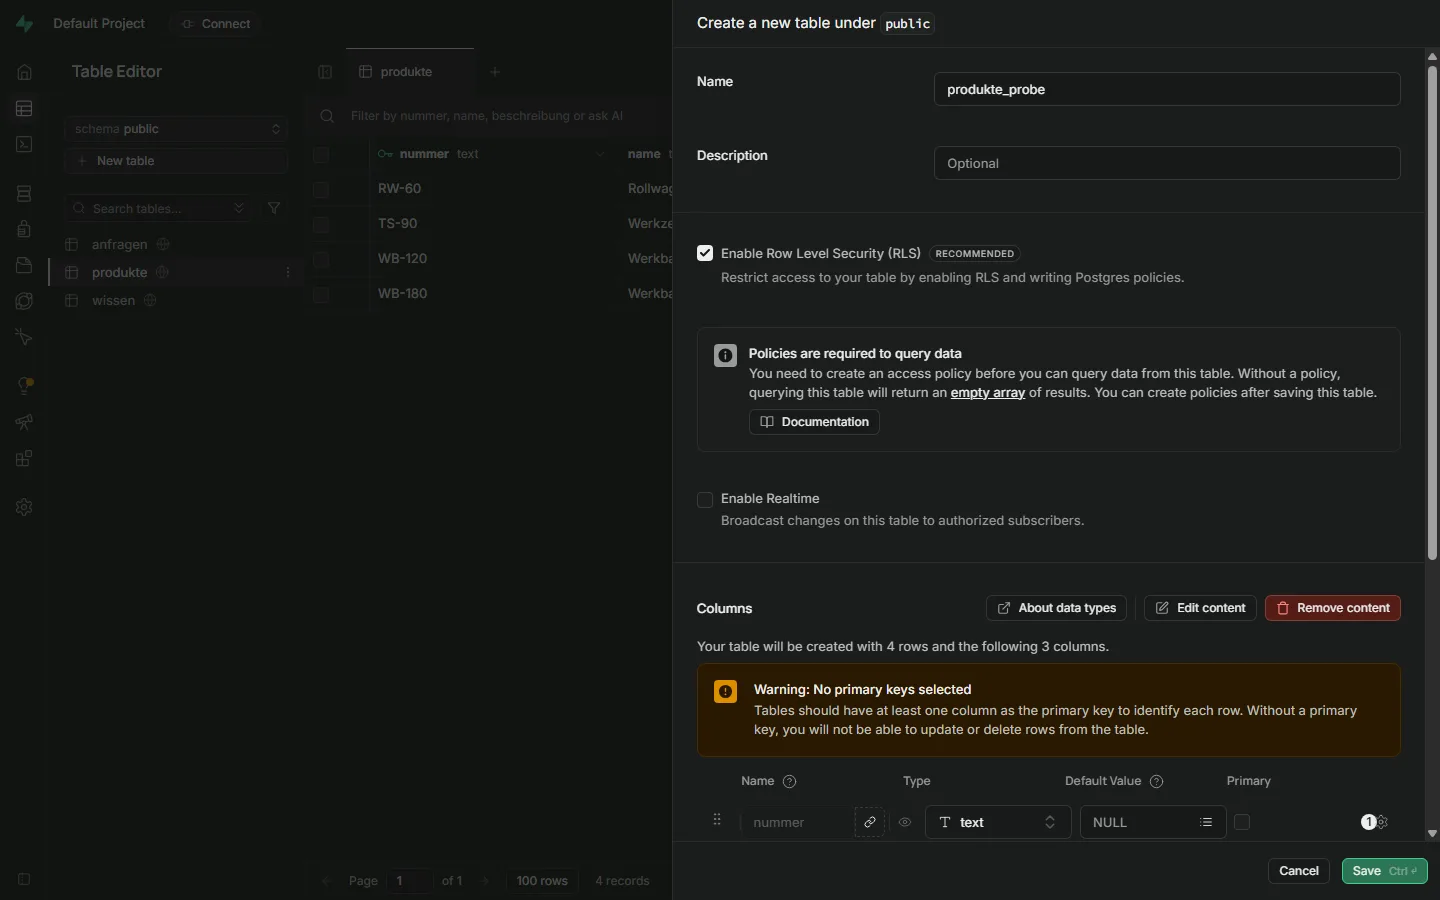Viewport: 1440px width, 900px height.
Task: Select the anfragen table in the table list
Action: point(120,244)
